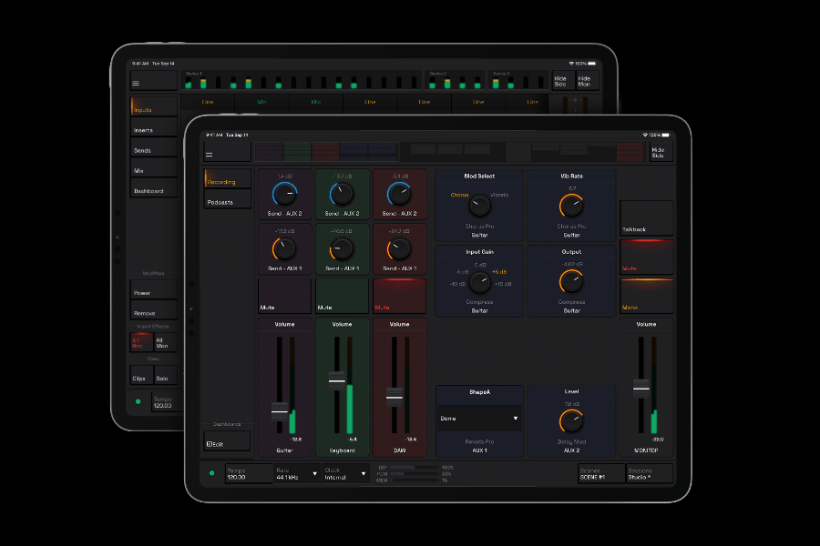Mute the Guitar channel

pos(284,296)
